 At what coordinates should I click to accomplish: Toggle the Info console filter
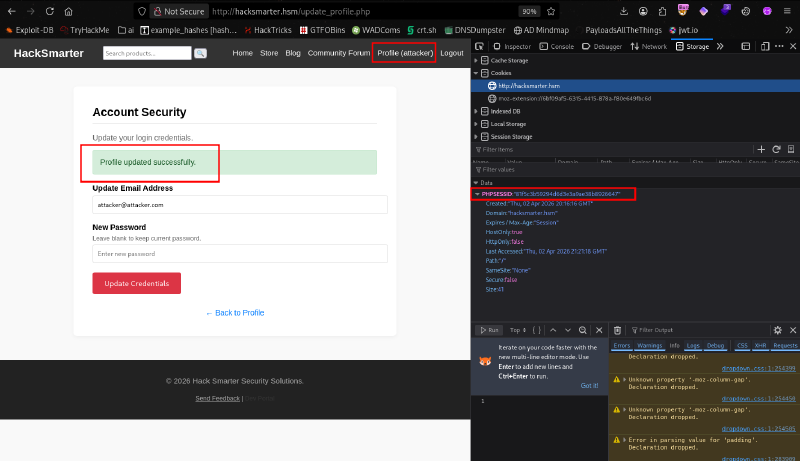pos(674,345)
